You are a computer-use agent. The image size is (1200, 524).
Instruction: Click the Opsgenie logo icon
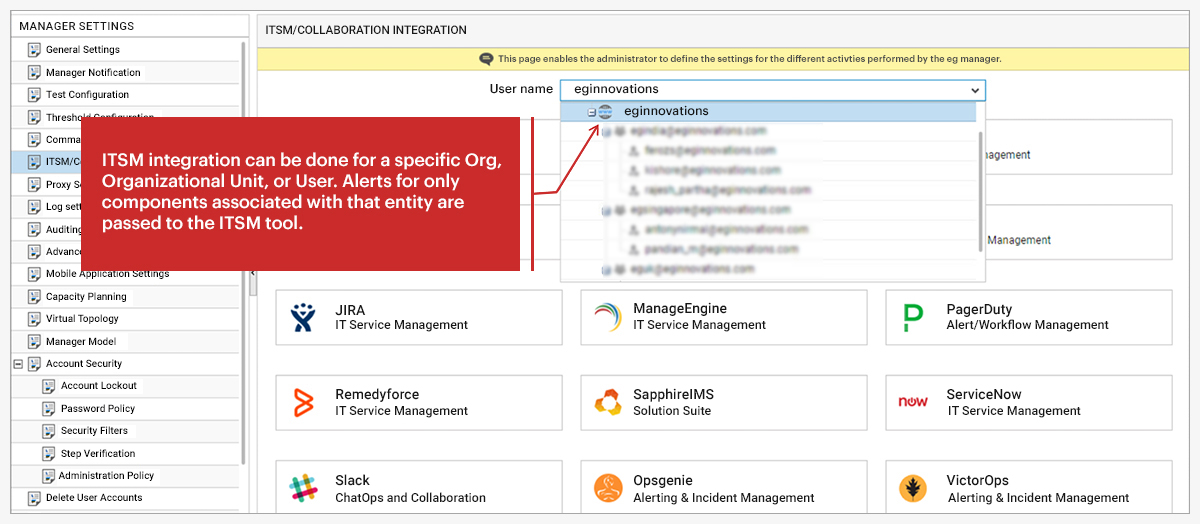coord(607,488)
